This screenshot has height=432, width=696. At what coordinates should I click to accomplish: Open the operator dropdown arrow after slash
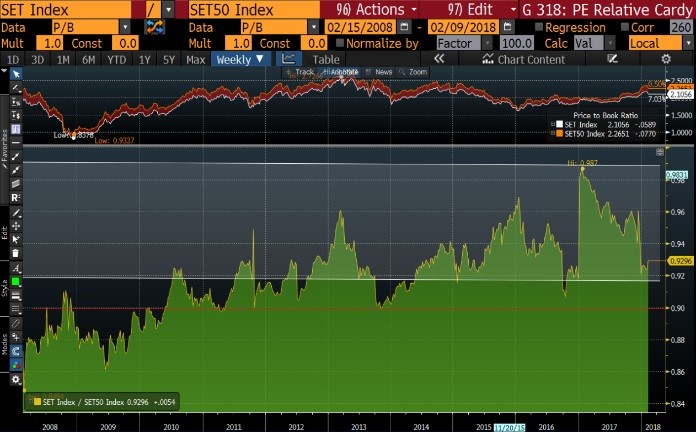pos(168,9)
